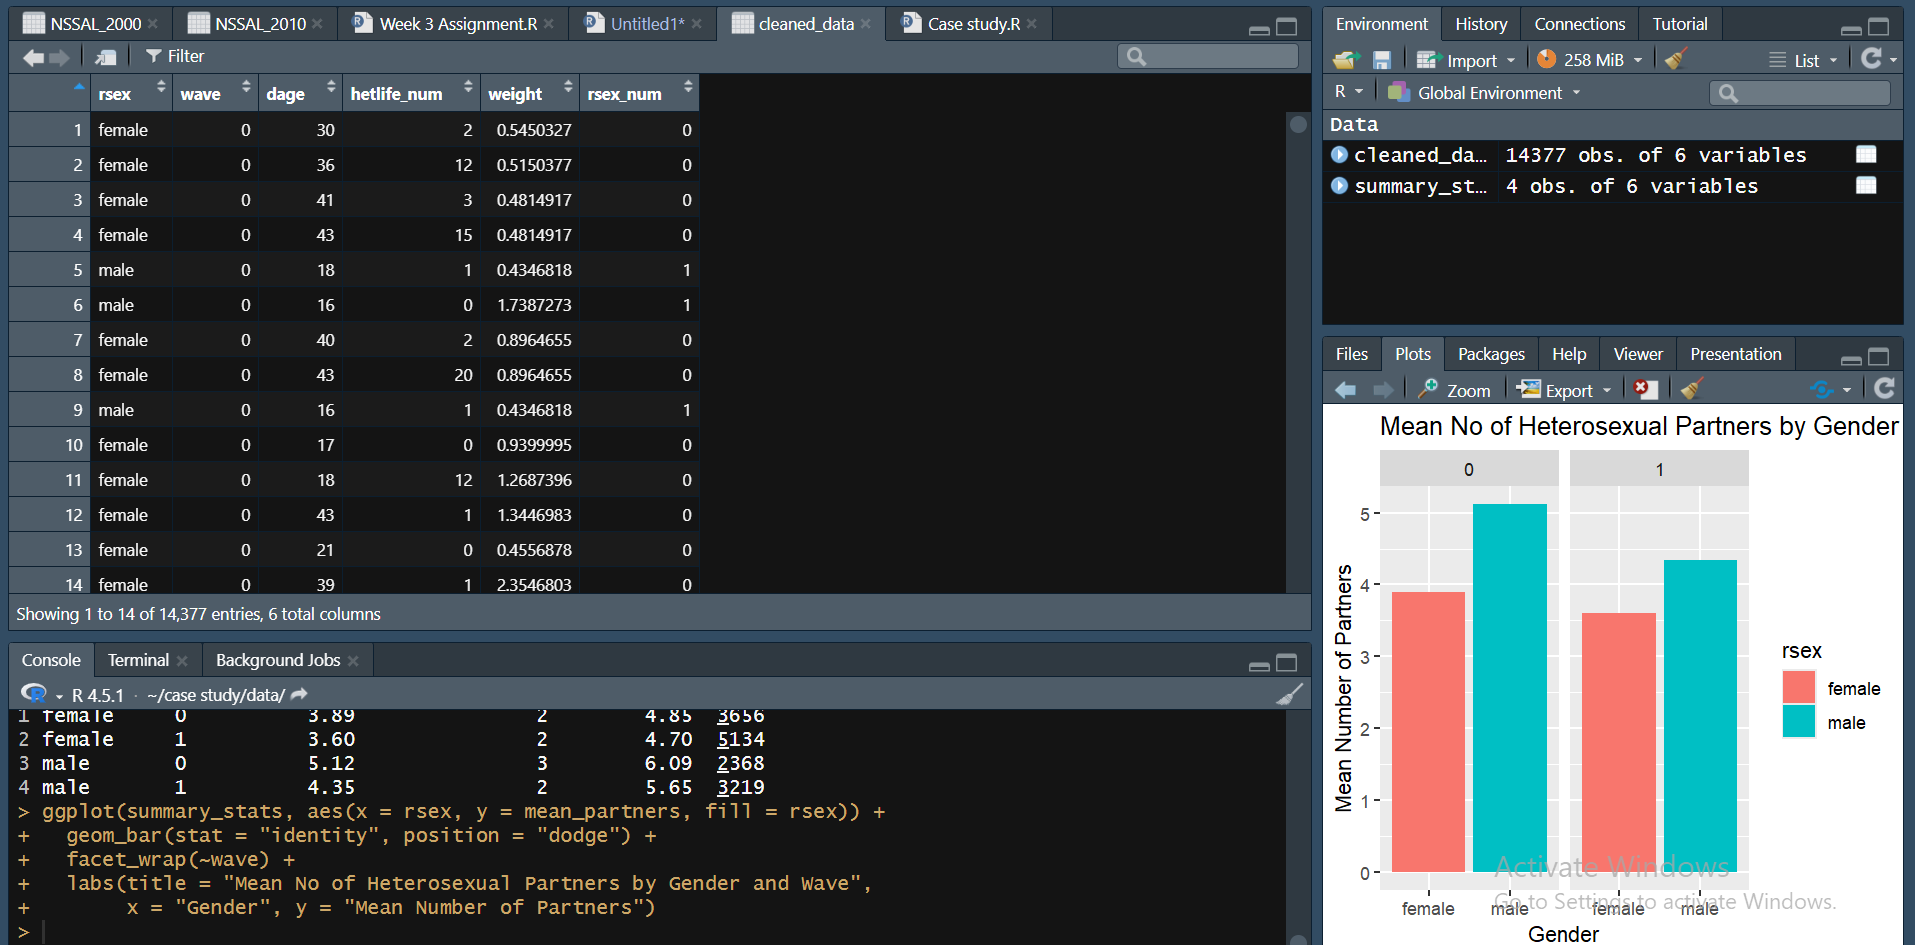Select weight cell 1.7387273
Image resolution: width=1915 pixels, height=945 pixels.
tap(534, 305)
